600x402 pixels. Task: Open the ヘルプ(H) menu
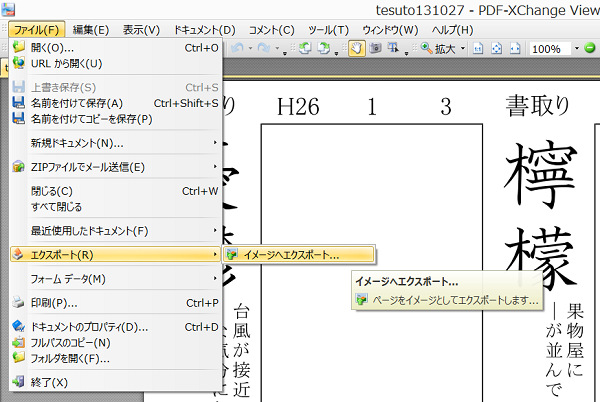tap(452, 29)
